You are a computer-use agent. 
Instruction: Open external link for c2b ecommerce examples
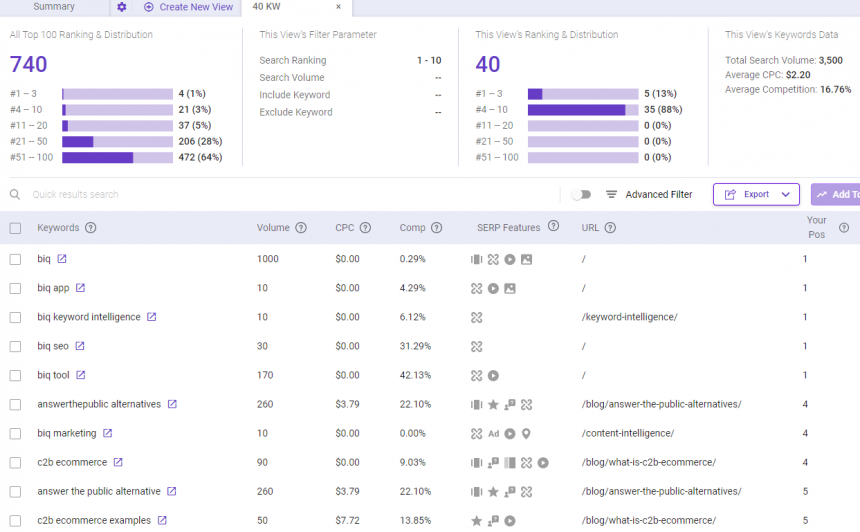[x=162, y=520]
